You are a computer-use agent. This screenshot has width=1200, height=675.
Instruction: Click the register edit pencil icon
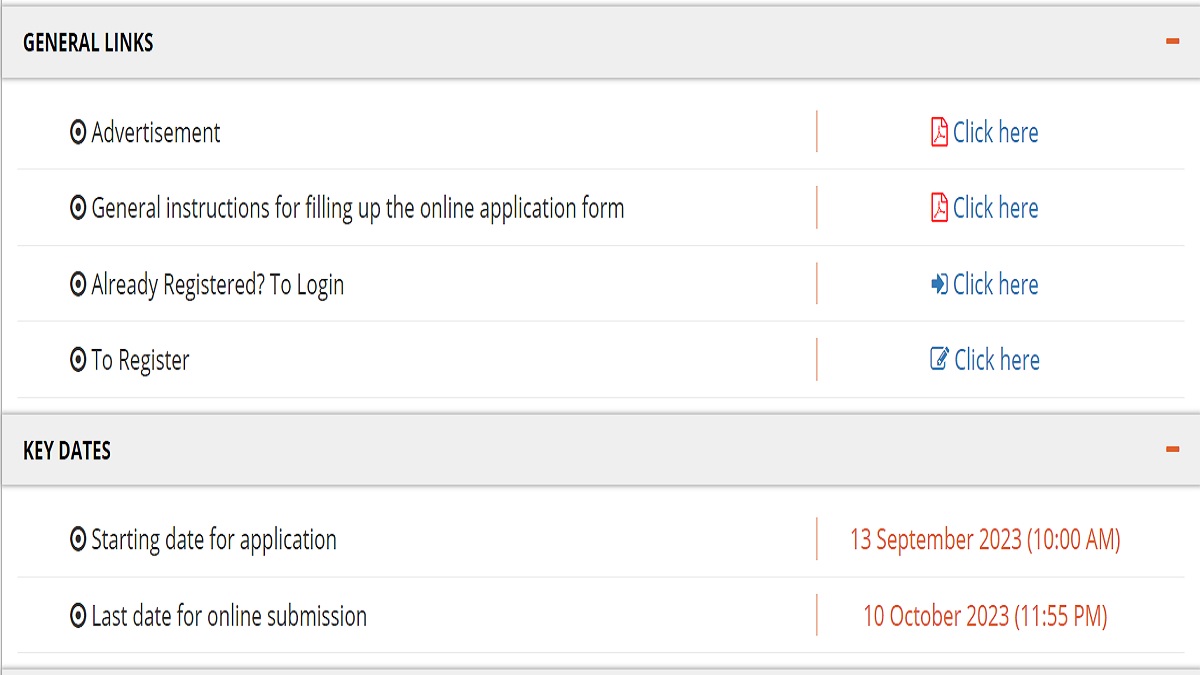pos(939,359)
